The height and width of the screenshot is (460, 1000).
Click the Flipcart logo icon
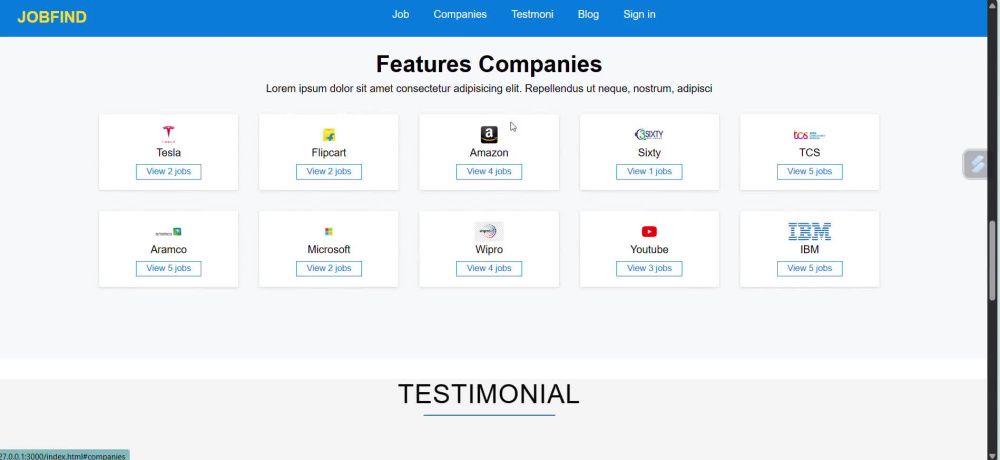329,135
